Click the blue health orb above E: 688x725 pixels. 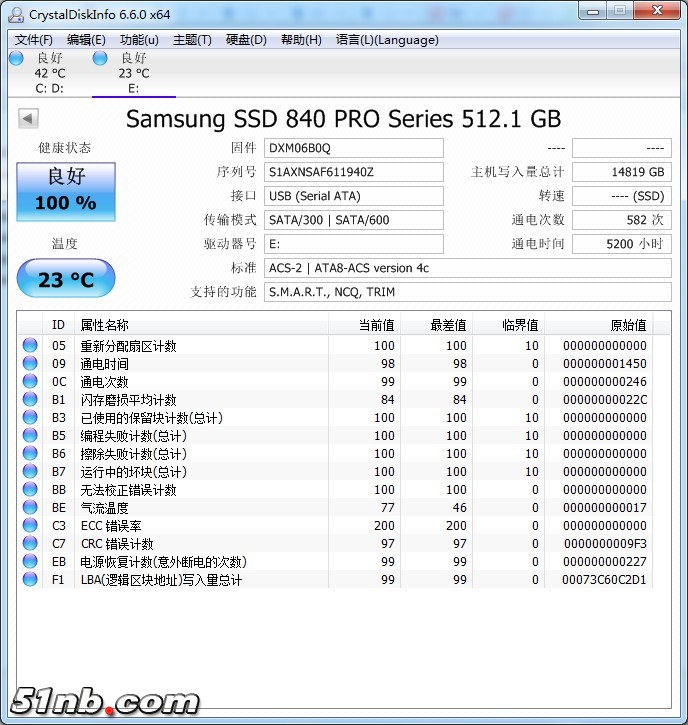click(100, 58)
